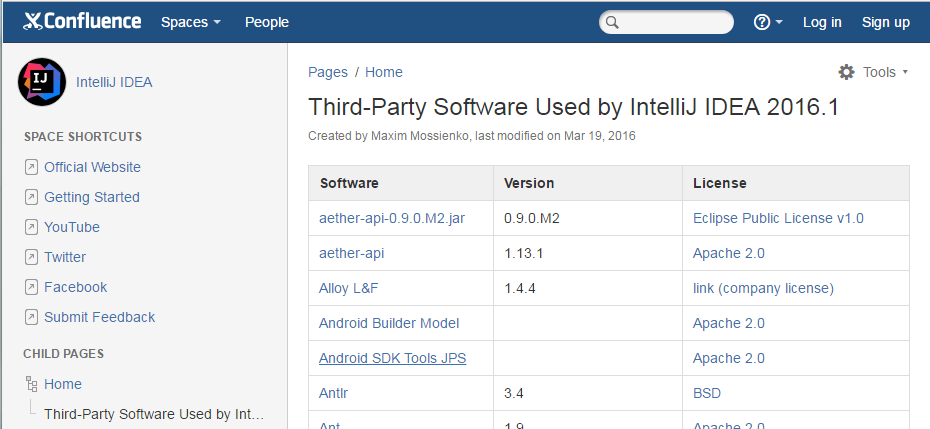Viewport: 930px width, 429px height.
Task: Click Sign up in the header
Action: click(886, 22)
